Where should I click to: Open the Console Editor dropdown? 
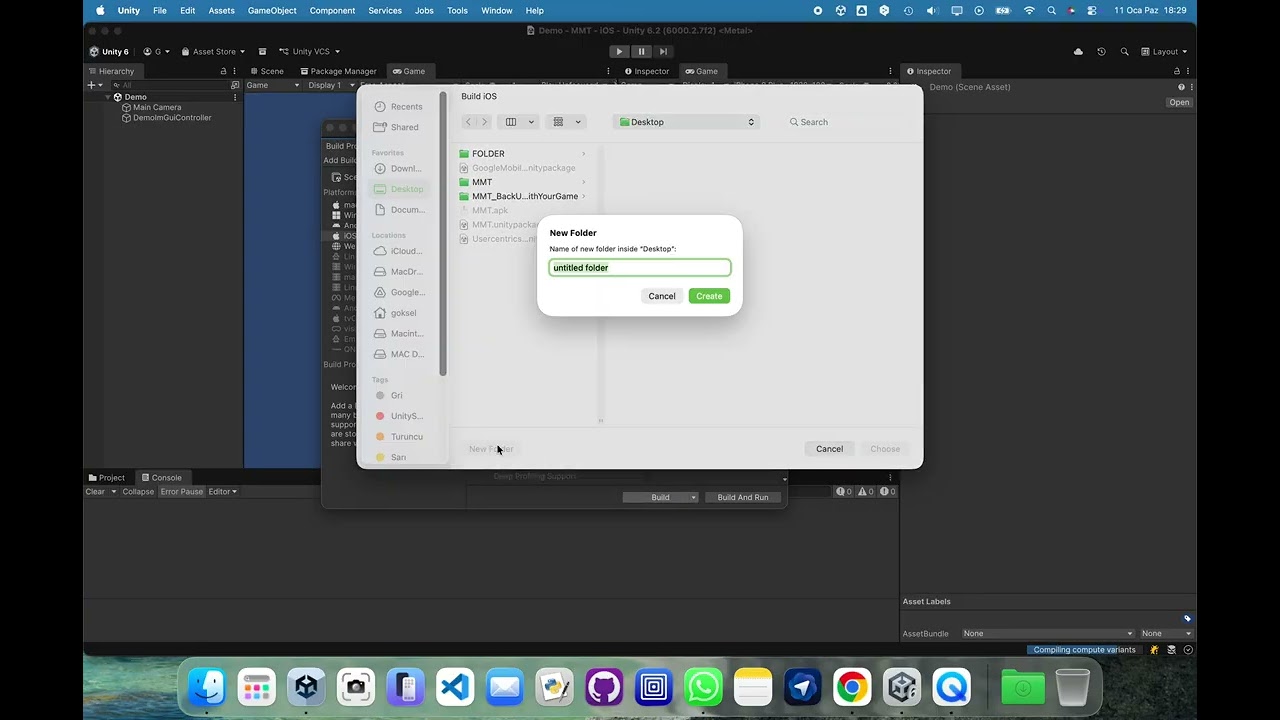coord(222,491)
